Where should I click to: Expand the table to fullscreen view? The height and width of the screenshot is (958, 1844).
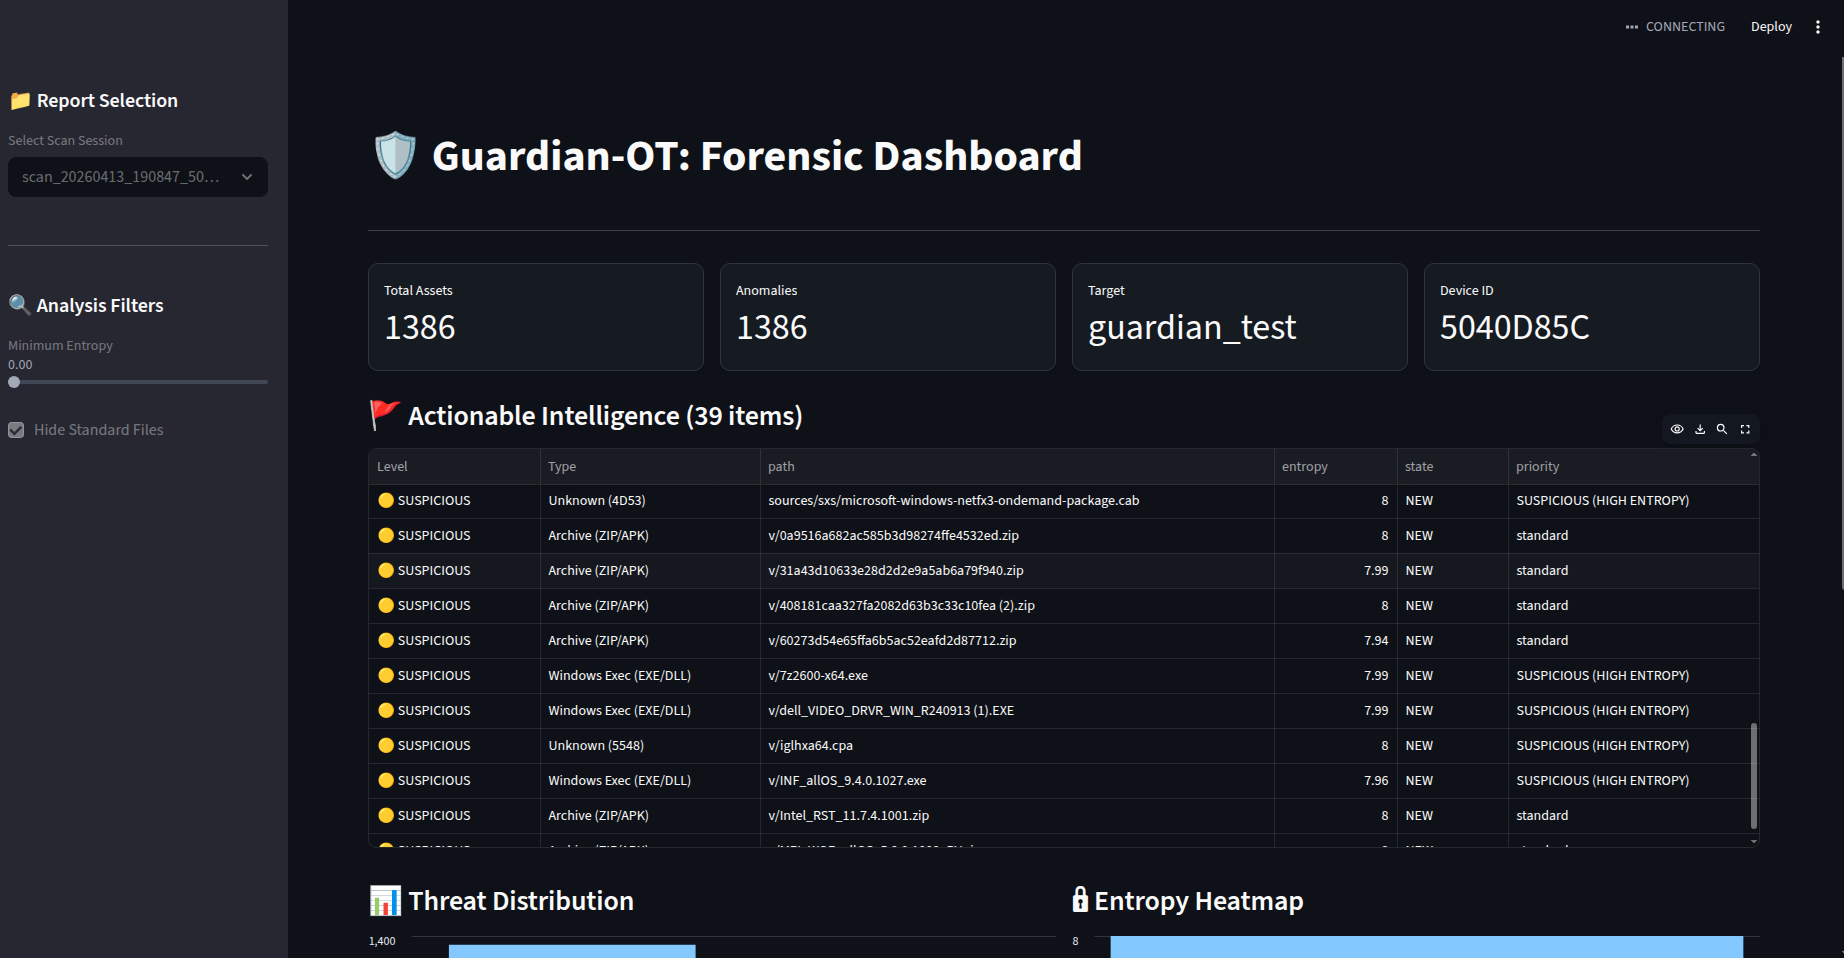pos(1745,429)
